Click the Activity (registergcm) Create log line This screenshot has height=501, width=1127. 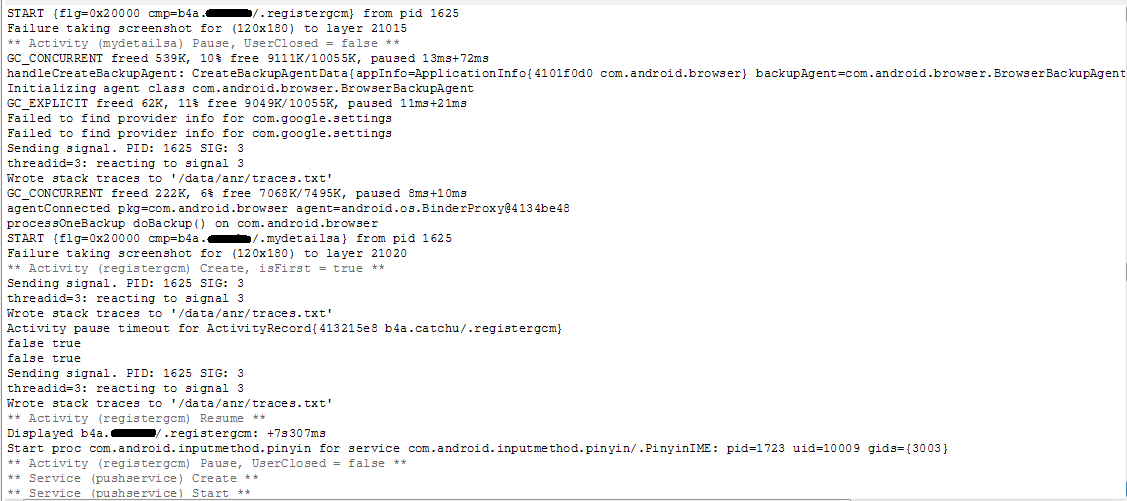point(196,268)
